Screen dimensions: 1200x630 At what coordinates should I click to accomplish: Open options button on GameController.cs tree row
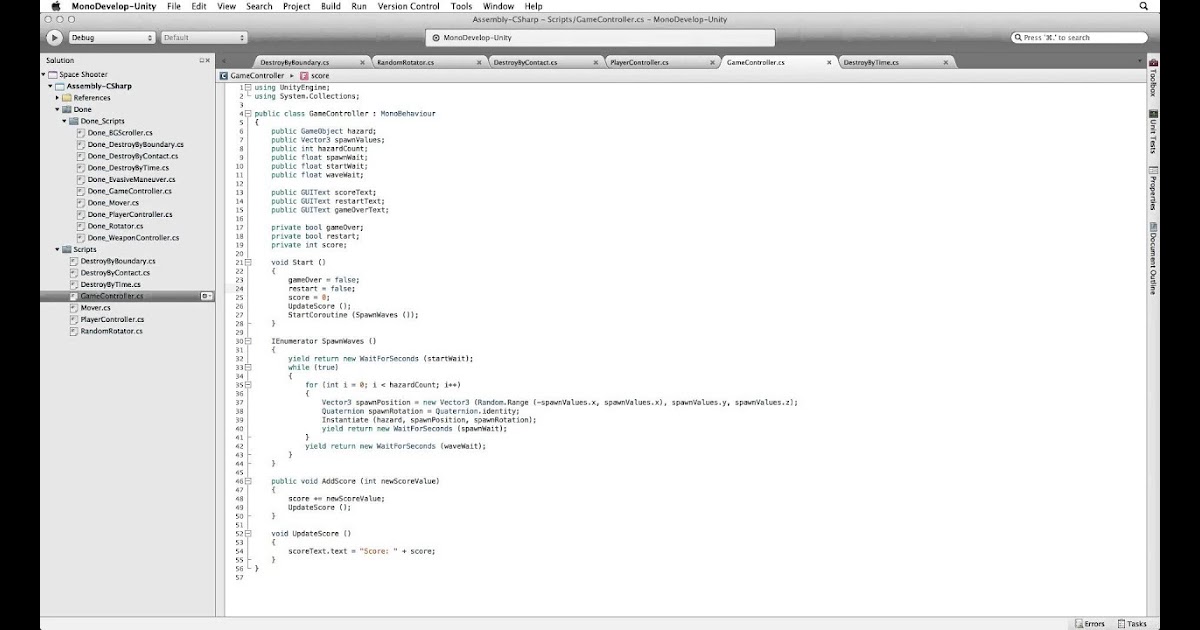click(x=206, y=296)
